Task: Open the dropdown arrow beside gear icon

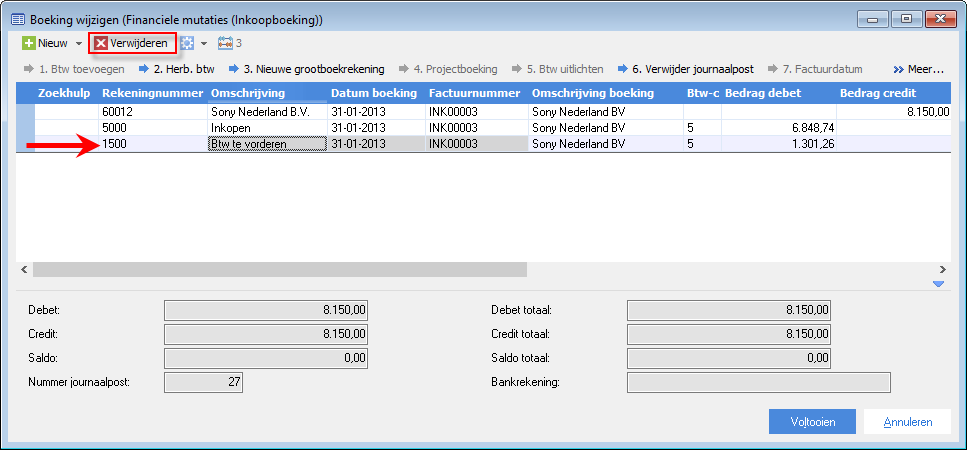Action: point(204,44)
